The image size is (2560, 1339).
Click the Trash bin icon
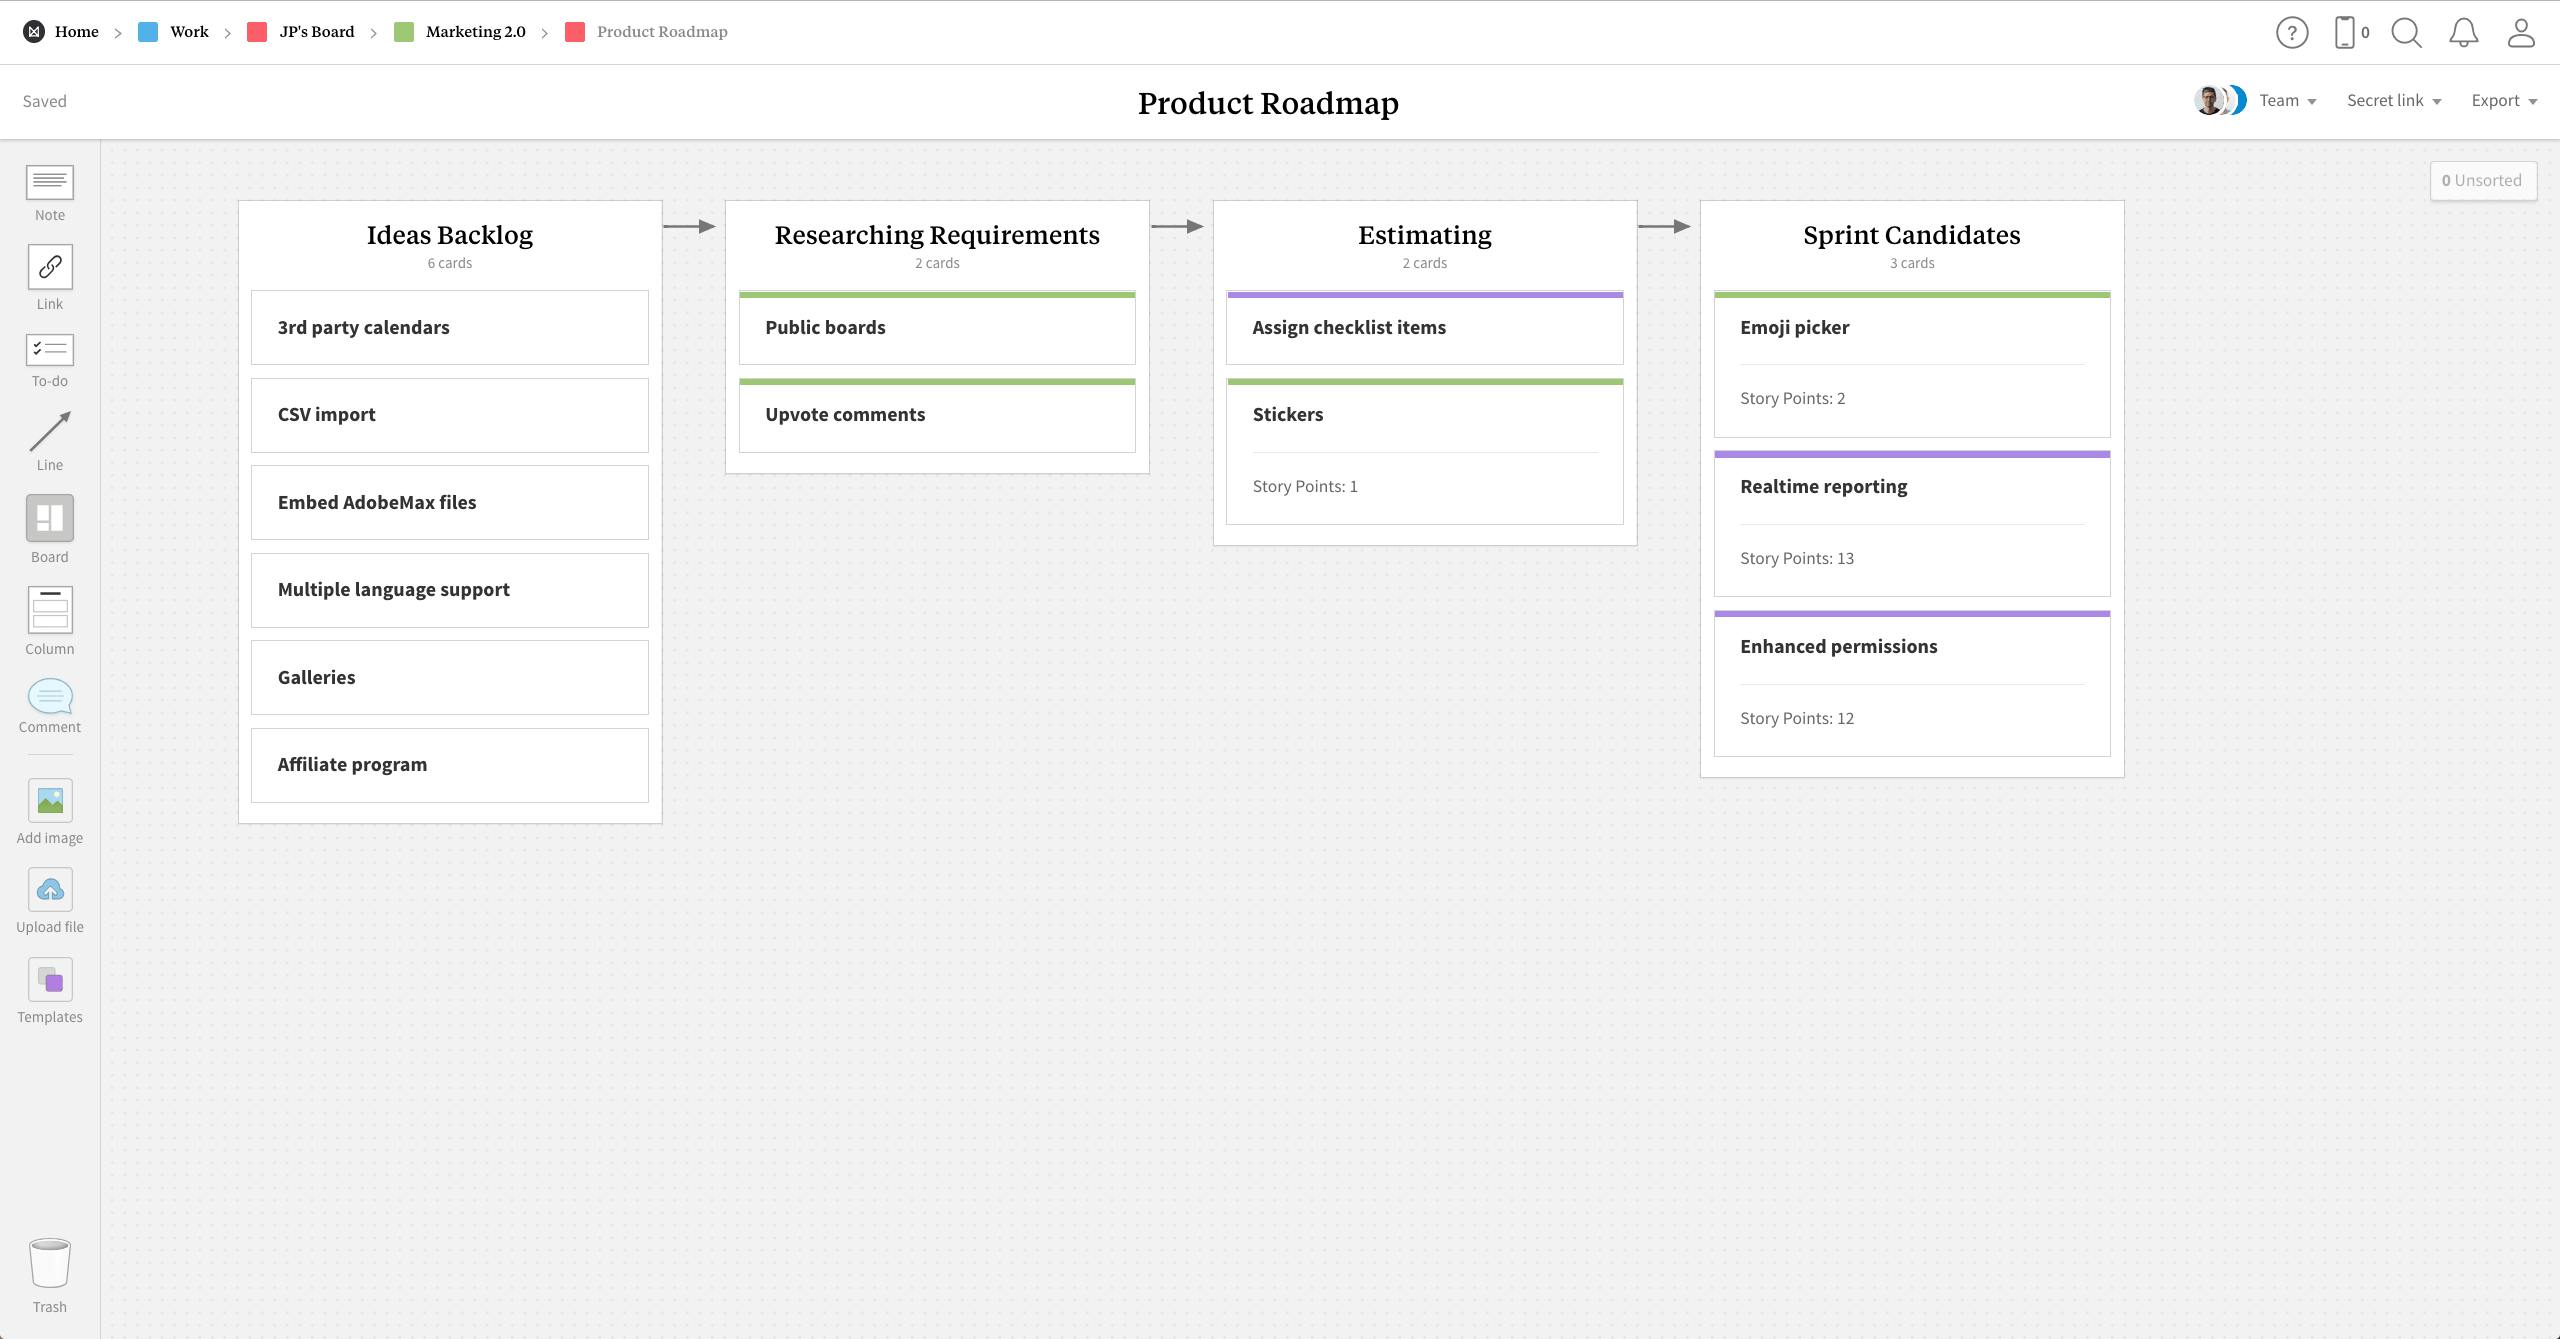click(49, 1263)
